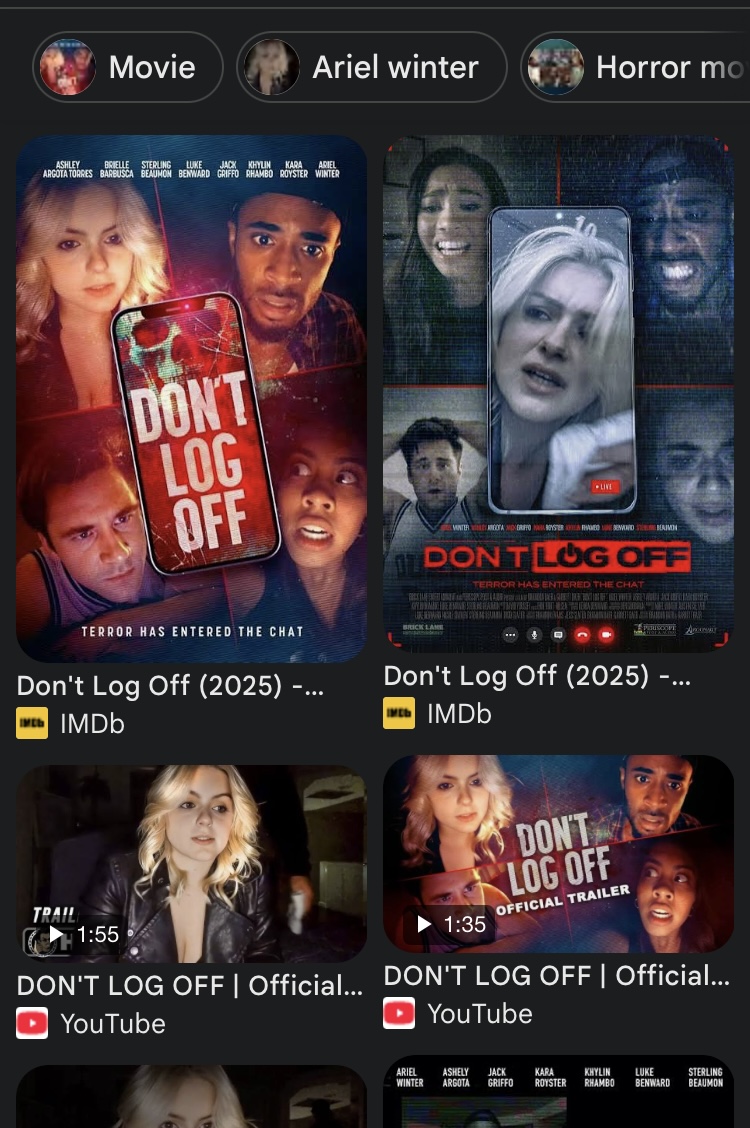Tap the Horror movie filter chip
This screenshot has width=750, height=1128.
635,68
